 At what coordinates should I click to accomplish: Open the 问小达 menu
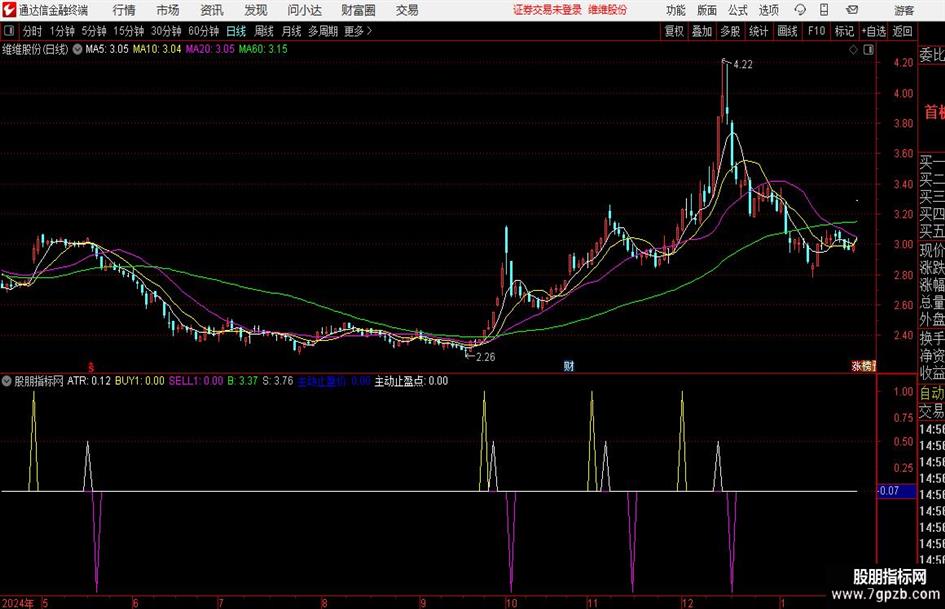305,10
